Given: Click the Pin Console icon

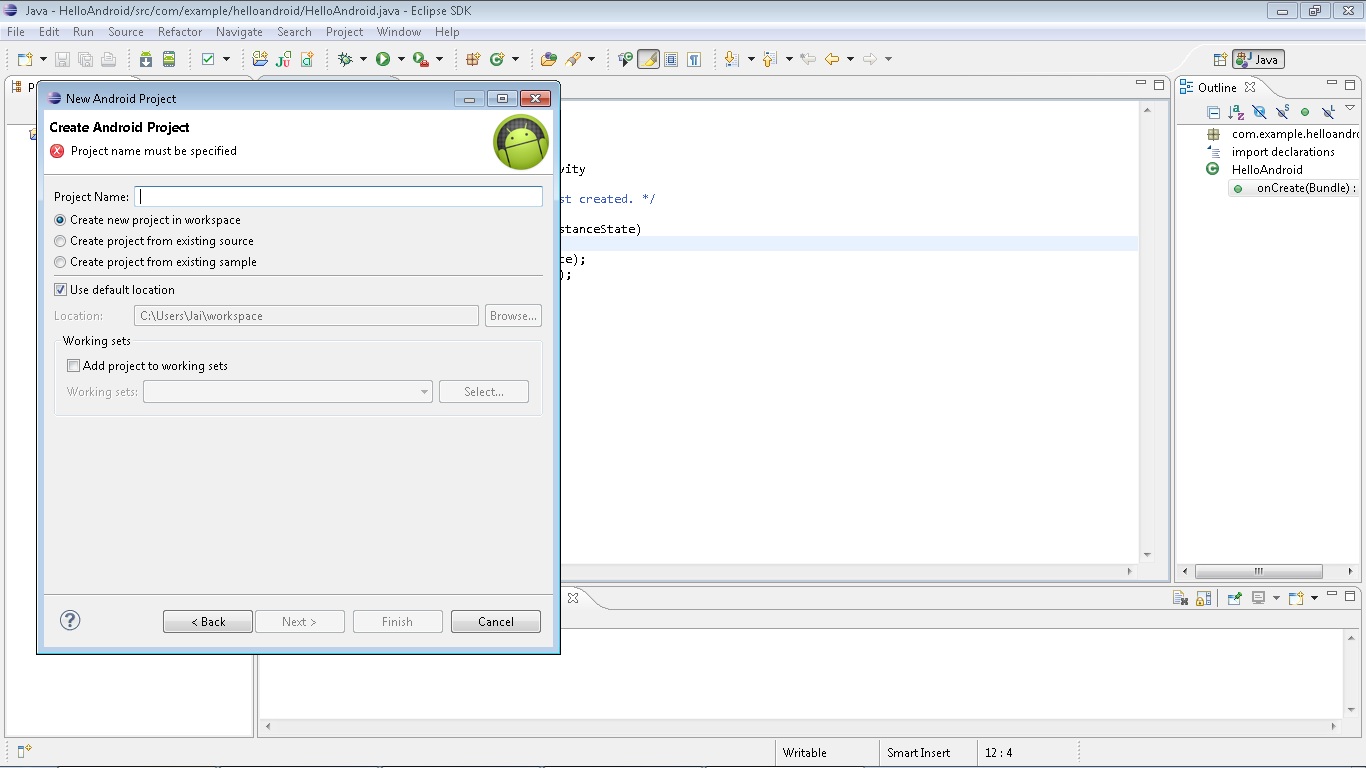Looking at the screenshot, I should 1235,598.
